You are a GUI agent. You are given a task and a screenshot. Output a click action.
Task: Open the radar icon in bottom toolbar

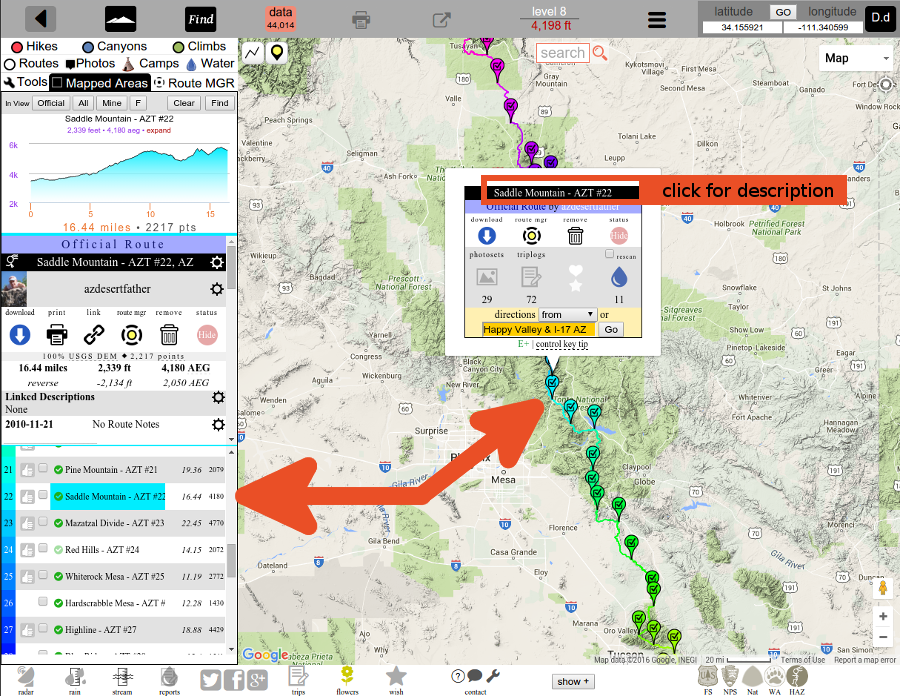coord(26,680)
